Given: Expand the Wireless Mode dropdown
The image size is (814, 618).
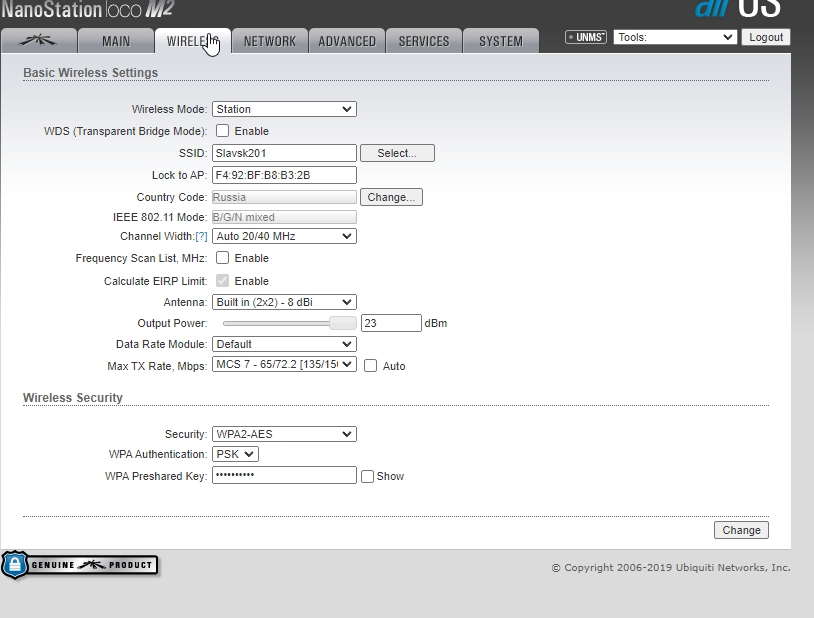Looking at the screenshot, I should 284,109.
